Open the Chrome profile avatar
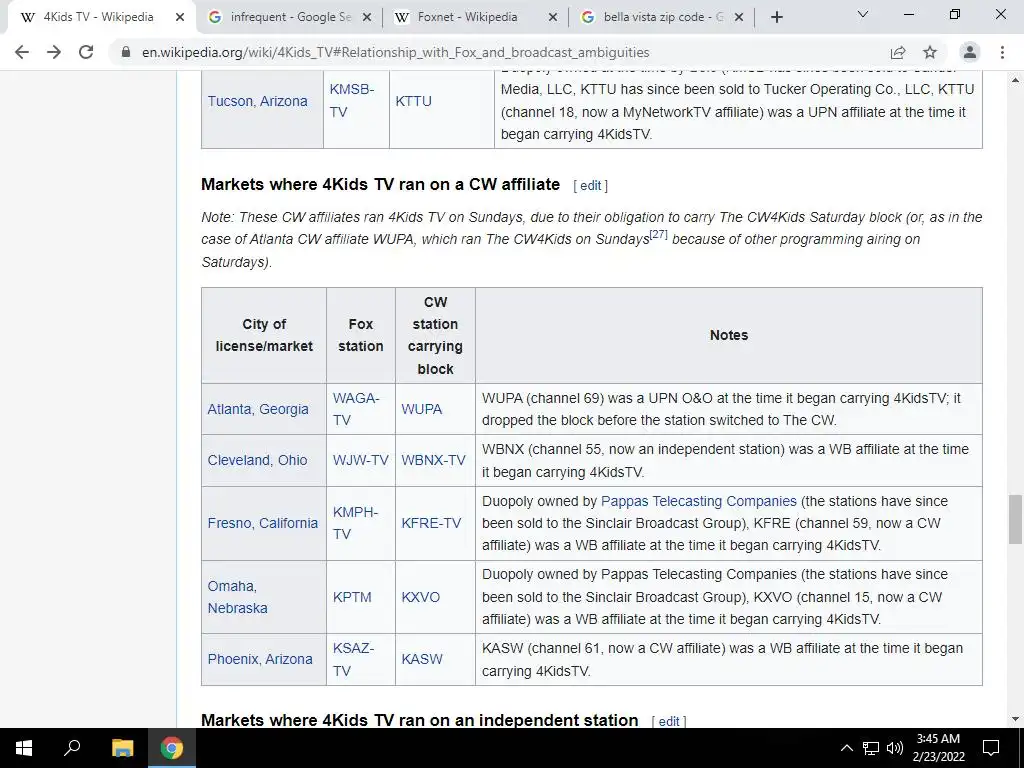1024x768 pixels. coord(970,52)
